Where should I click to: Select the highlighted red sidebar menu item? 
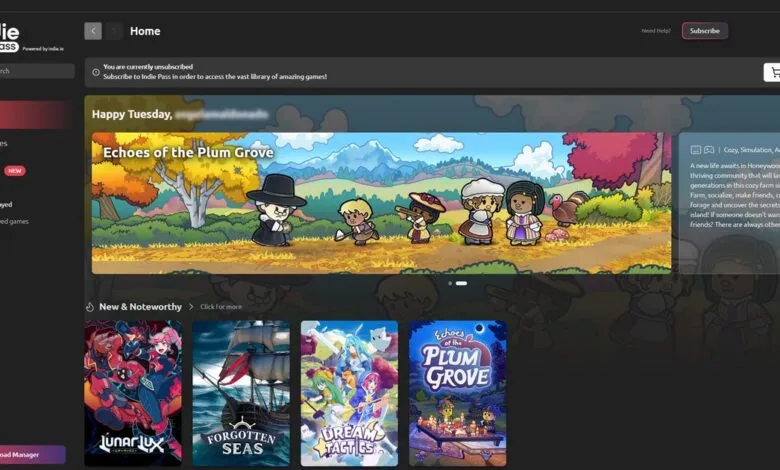35,115
